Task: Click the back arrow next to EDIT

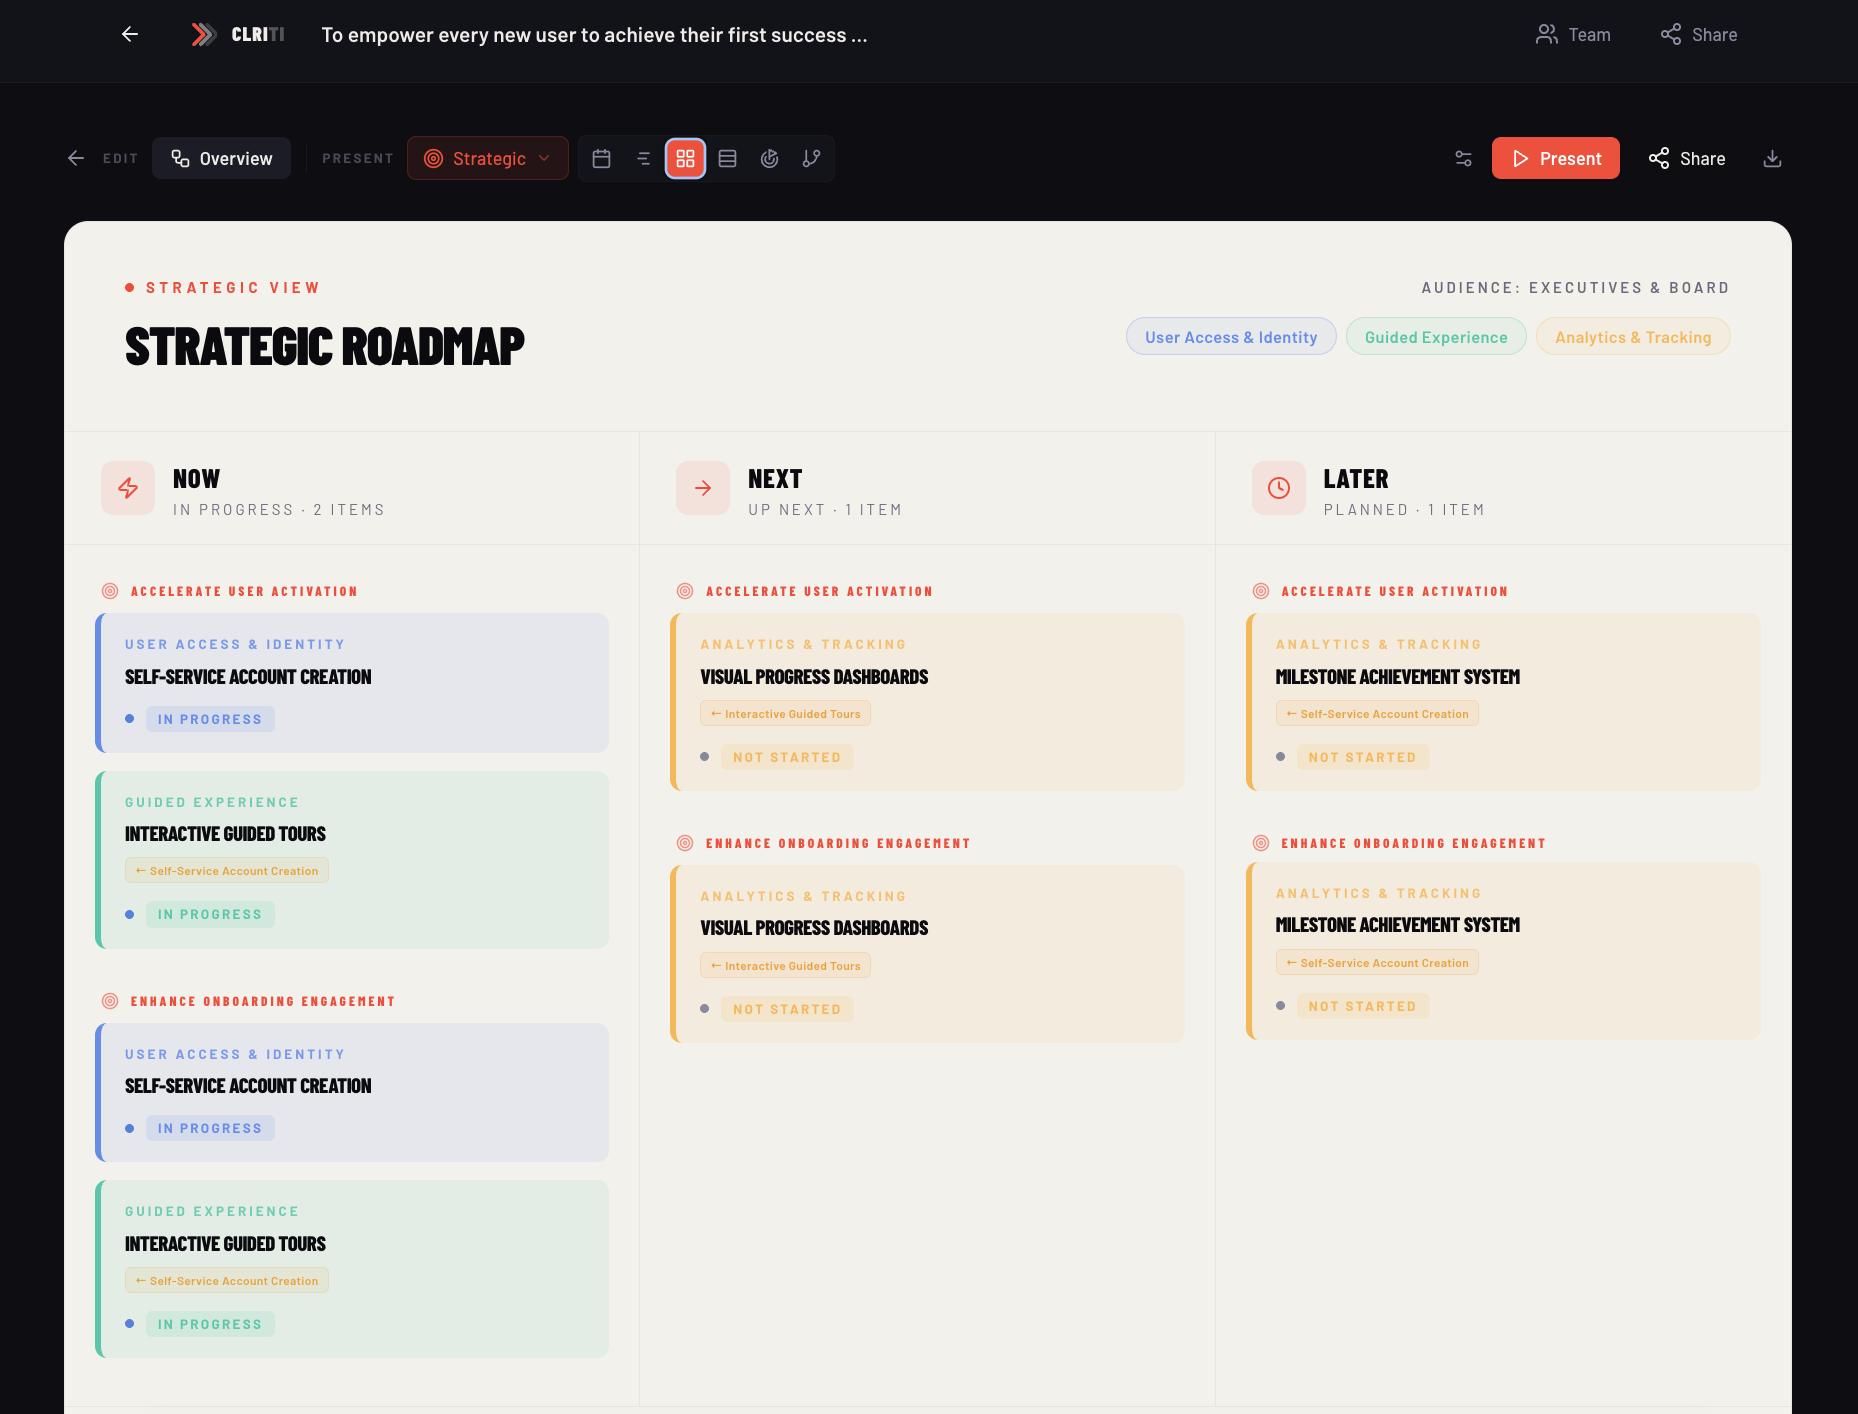Action: [x=76, y=158]
